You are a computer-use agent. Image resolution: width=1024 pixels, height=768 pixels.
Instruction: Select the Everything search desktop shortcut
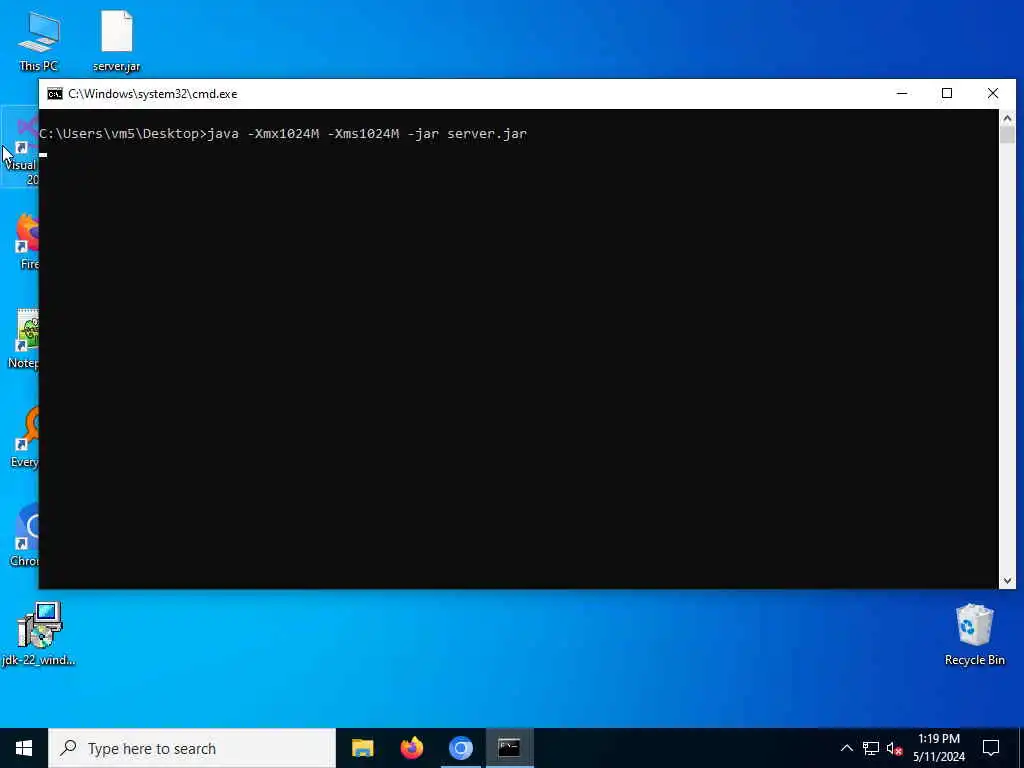coord(26,438)
